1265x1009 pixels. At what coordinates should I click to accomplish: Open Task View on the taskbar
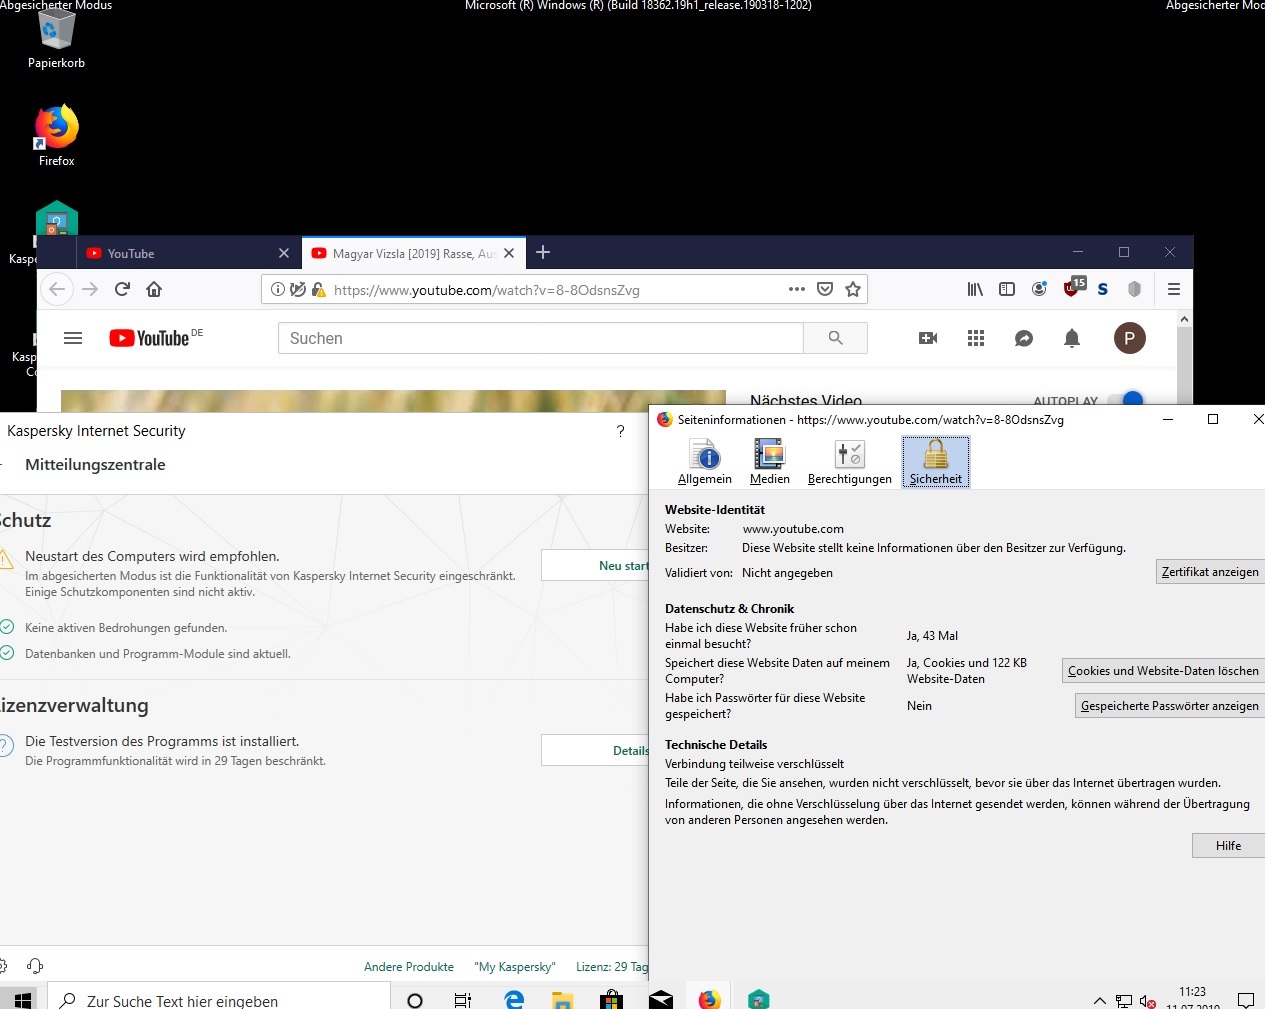tap(463, 1000)
